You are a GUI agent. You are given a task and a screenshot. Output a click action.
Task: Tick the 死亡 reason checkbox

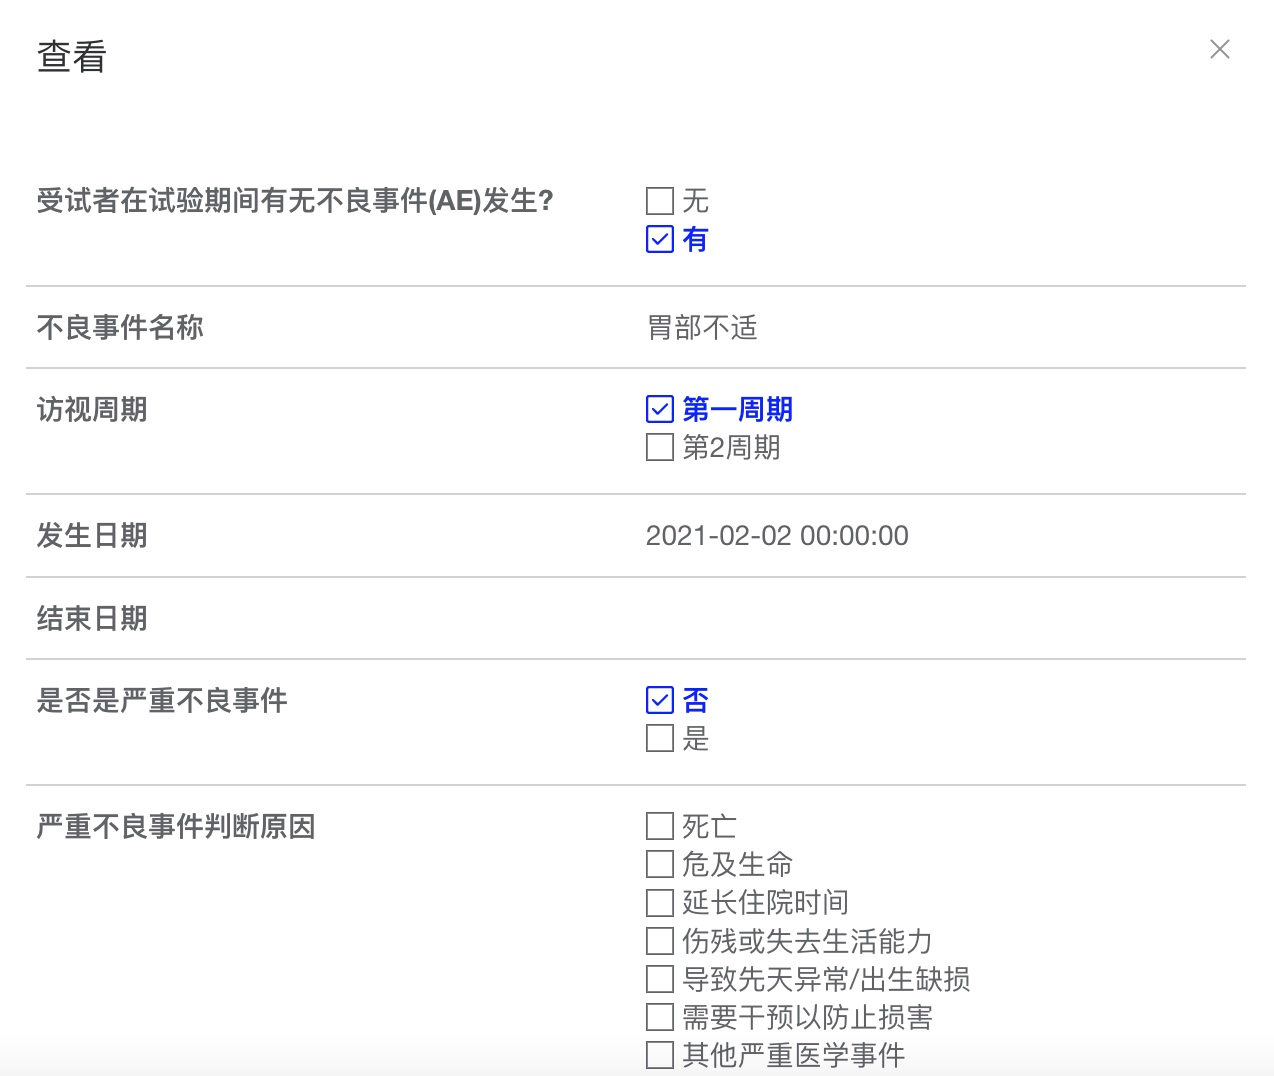(x=660, y=827)
